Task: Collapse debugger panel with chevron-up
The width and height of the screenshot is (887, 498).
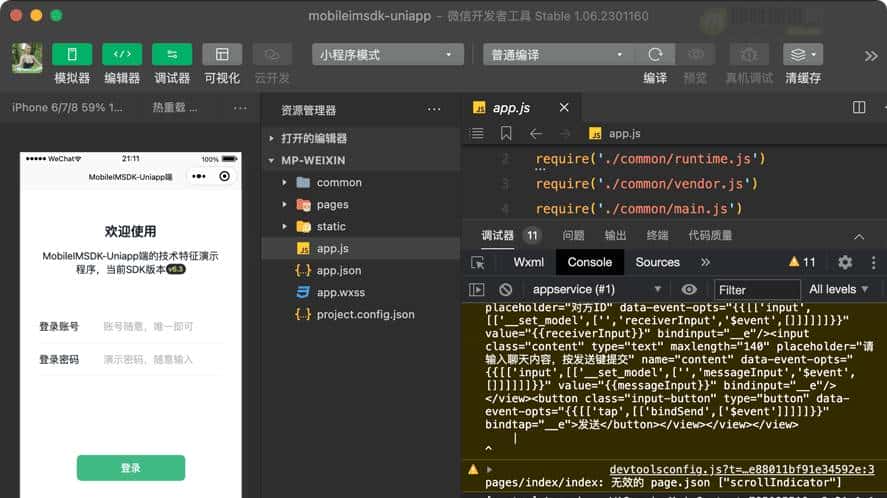Action: [859, 237]
